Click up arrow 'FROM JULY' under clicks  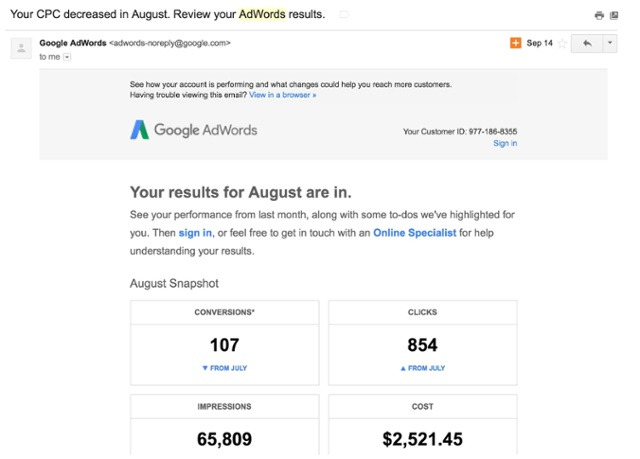click(x=422, y=368)
